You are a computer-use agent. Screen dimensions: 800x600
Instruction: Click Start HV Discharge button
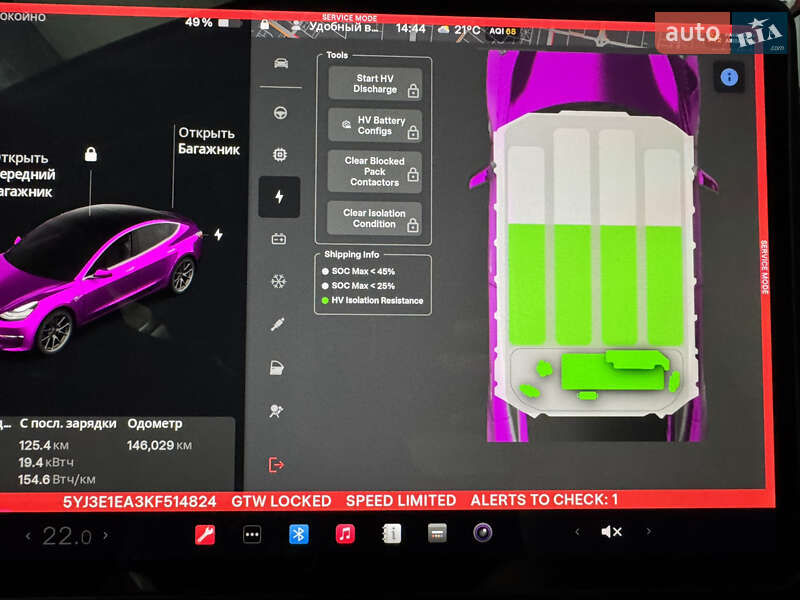tap(375, 84)
